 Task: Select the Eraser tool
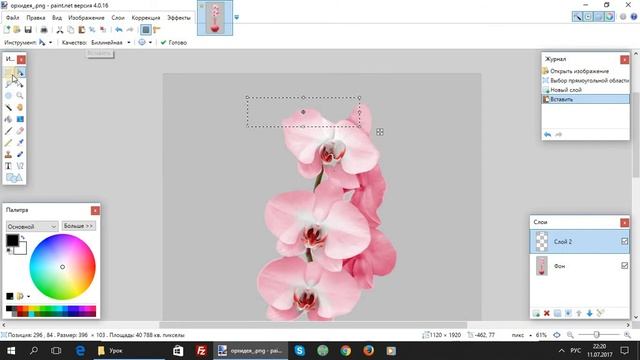(x=20, y=131)
